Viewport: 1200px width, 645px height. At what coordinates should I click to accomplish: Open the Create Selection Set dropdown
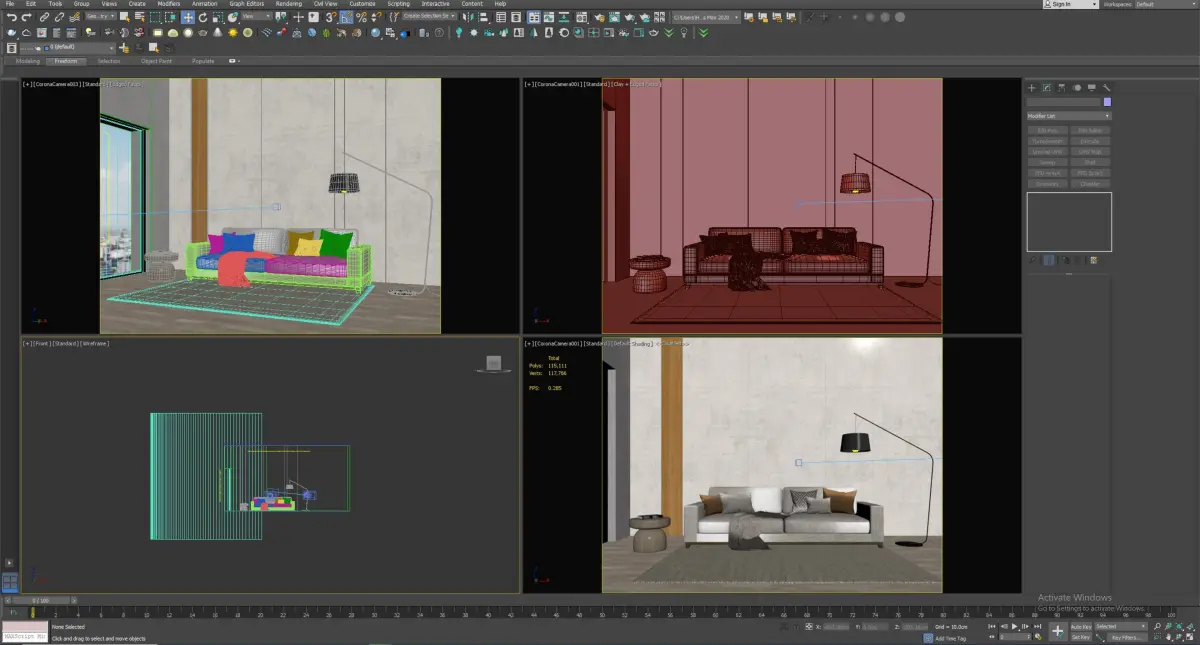pos(430,17)
